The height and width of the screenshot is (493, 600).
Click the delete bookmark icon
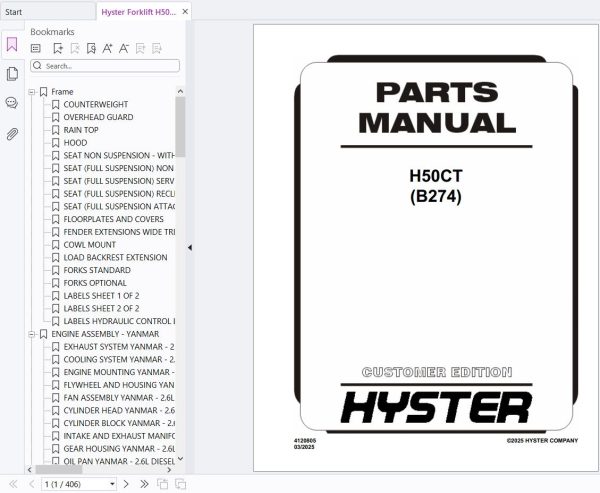point(75,48)
